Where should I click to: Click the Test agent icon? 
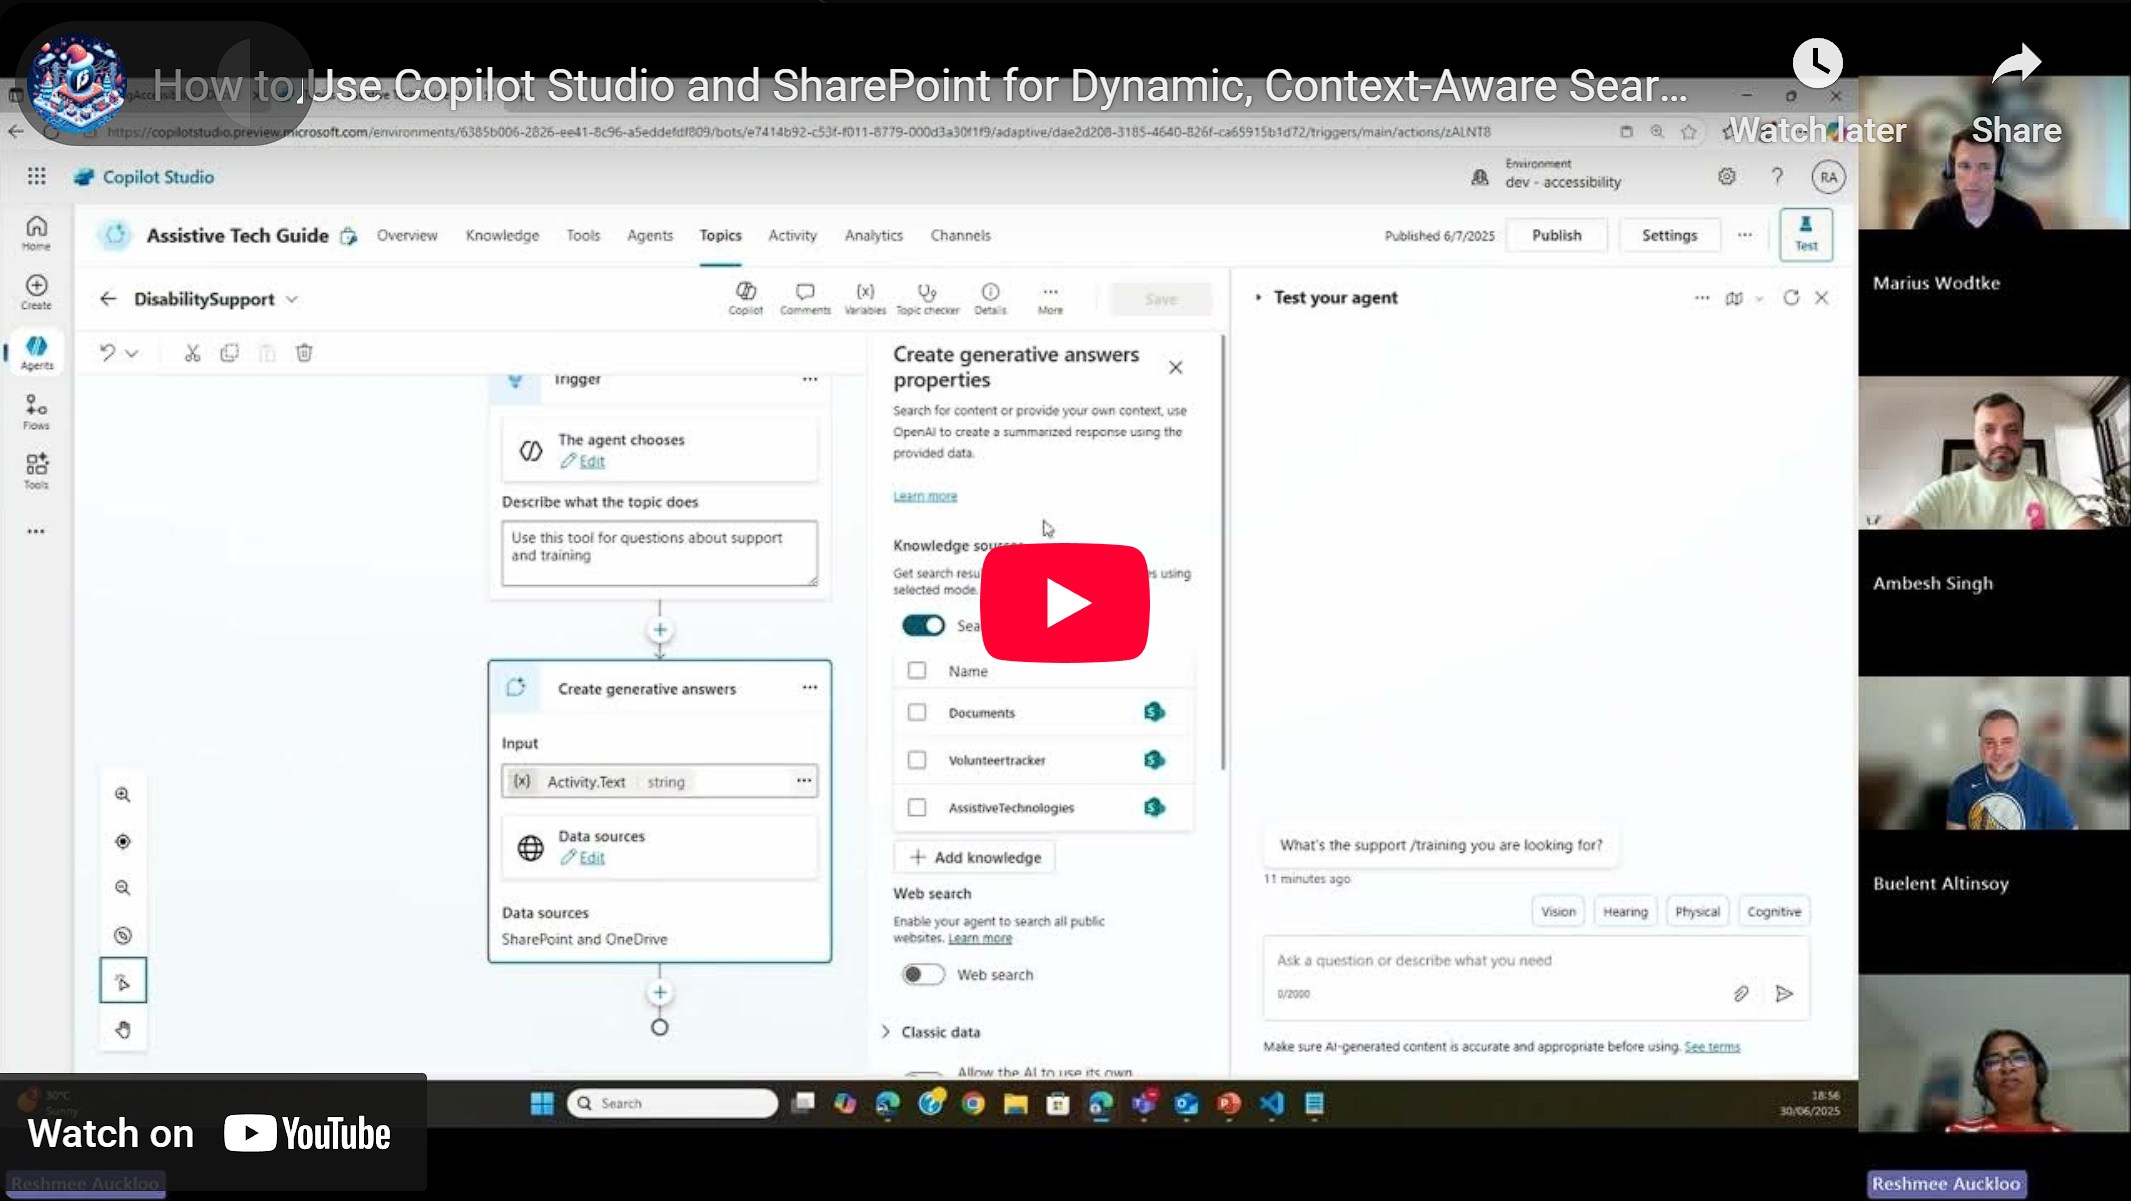1805,234
